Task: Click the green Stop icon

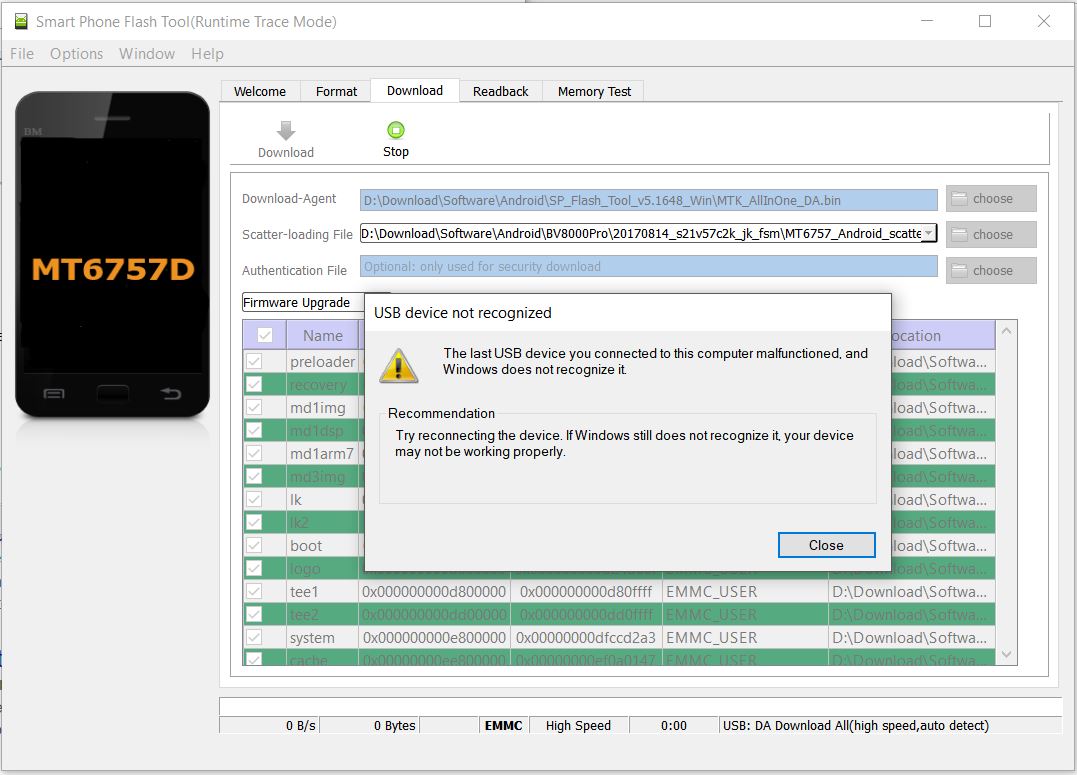Action: click(x=395, y=130)
